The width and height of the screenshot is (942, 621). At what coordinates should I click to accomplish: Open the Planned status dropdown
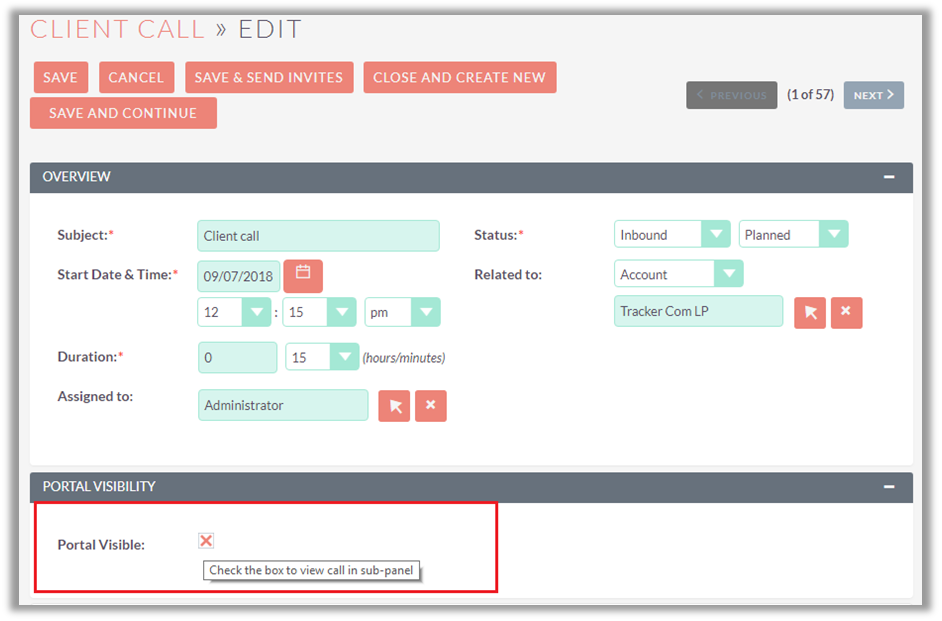(794, 235)
